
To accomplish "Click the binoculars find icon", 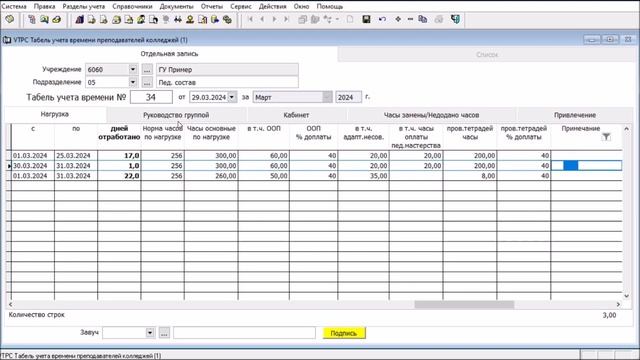I will [178, 20].
